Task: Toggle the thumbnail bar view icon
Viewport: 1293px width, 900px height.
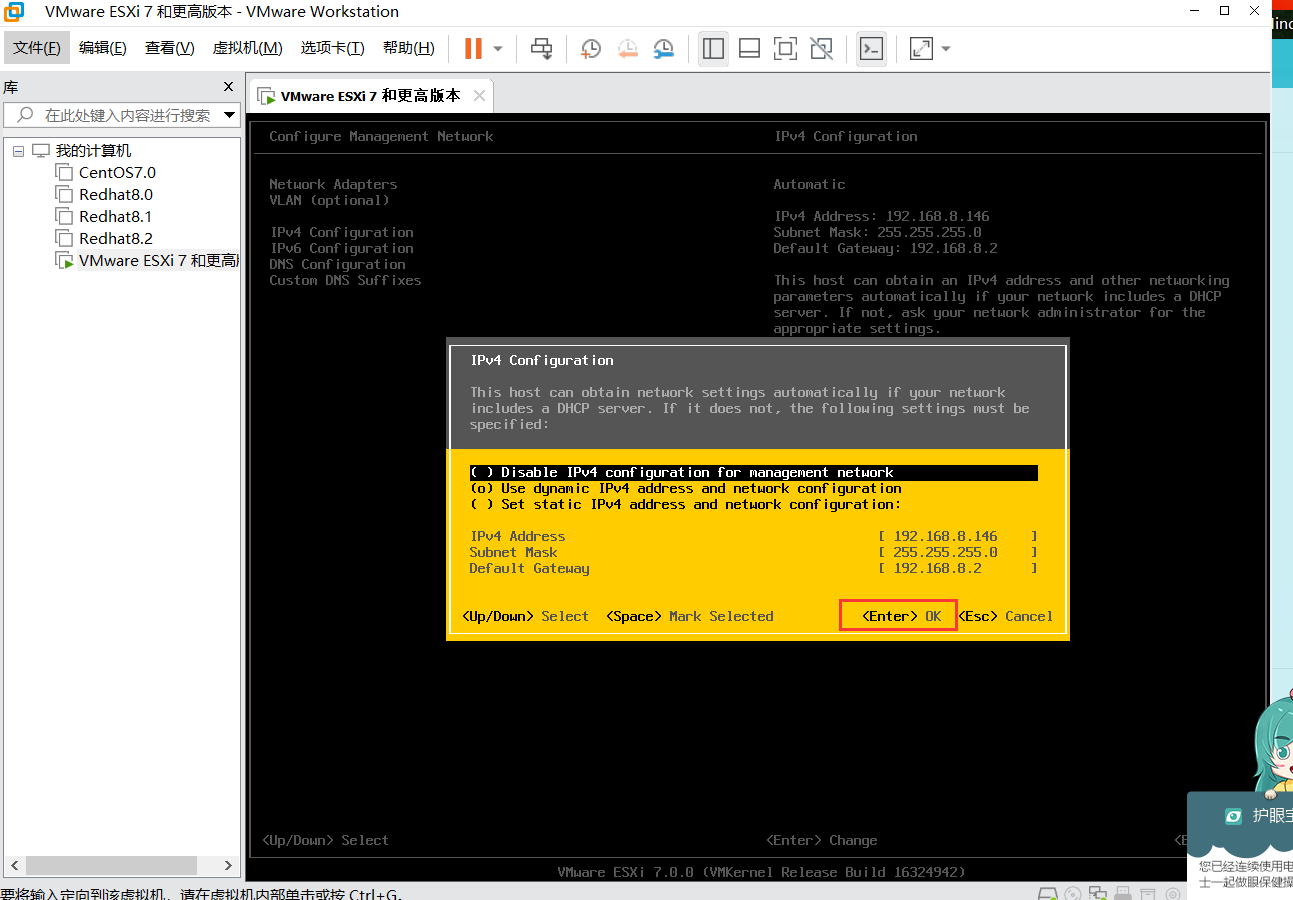Action: pos(750,48)
